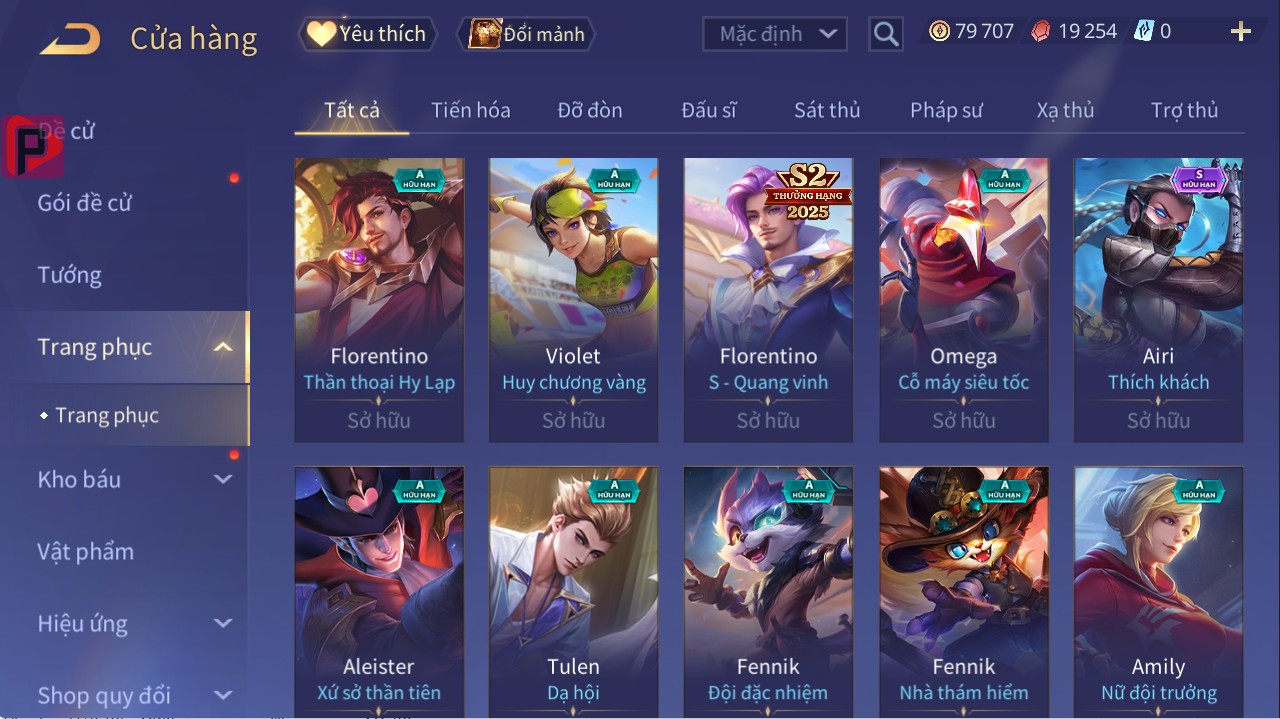1280x719 pixels.
Task: Tap the red ruby currency icon
Action: click(1041, 31)
